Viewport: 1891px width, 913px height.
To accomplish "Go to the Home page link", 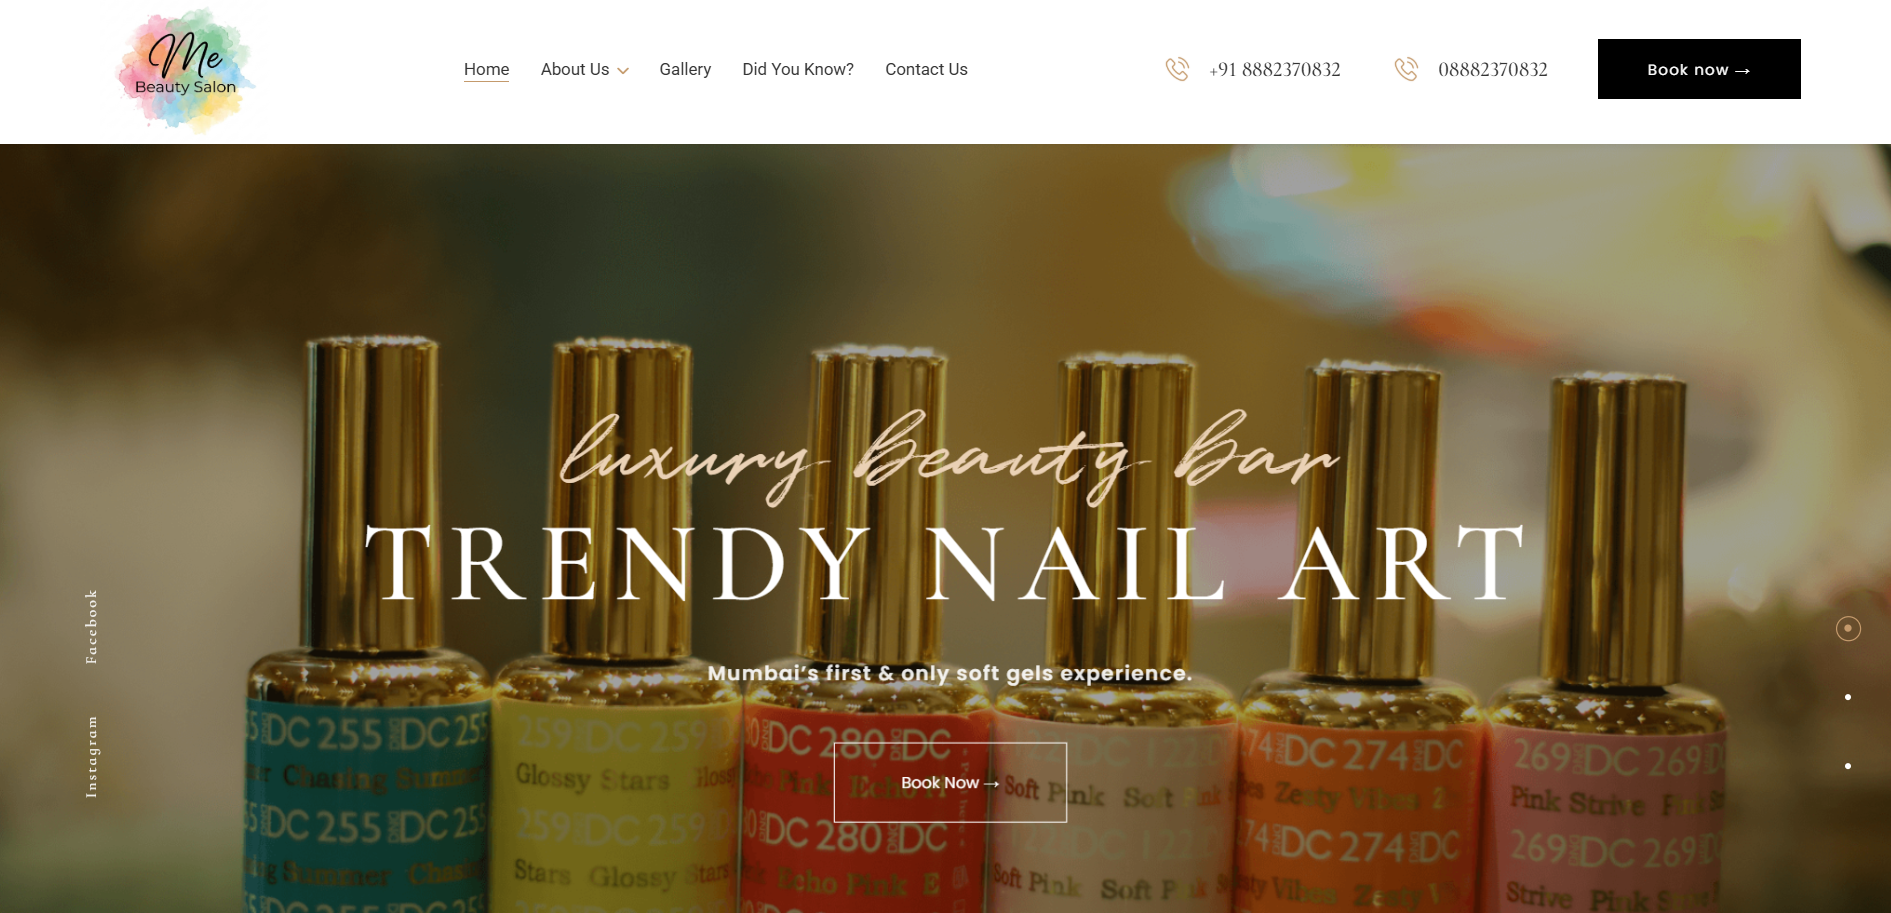I will [486, 69].
